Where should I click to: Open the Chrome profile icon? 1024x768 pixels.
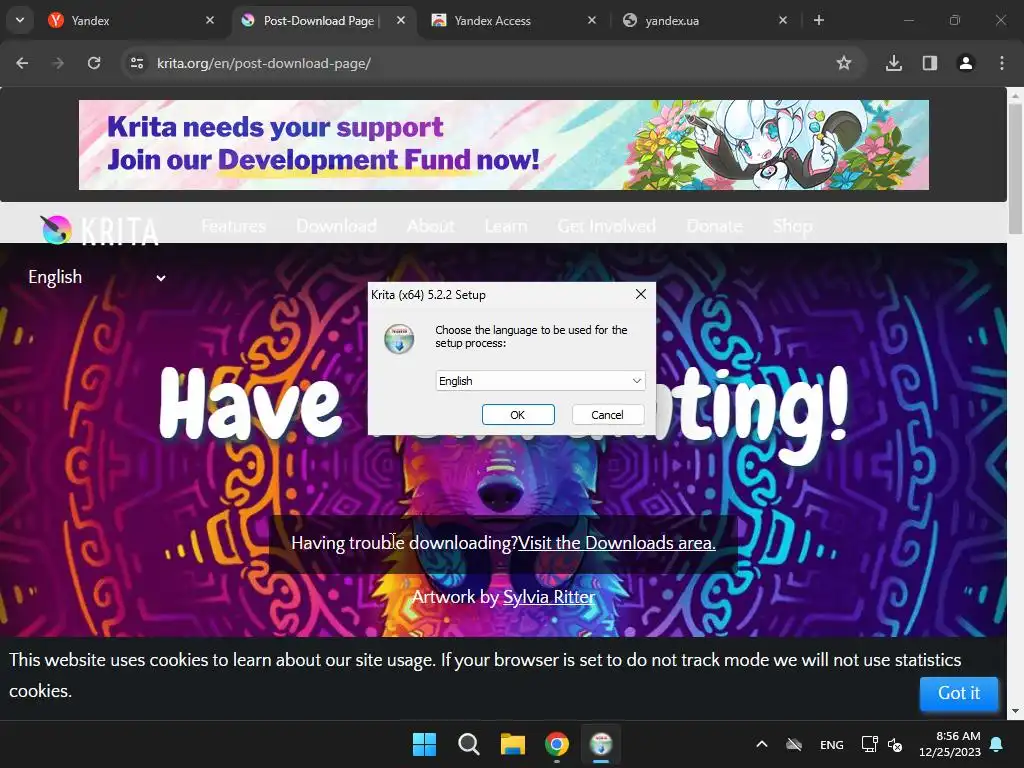coord(966,63)
